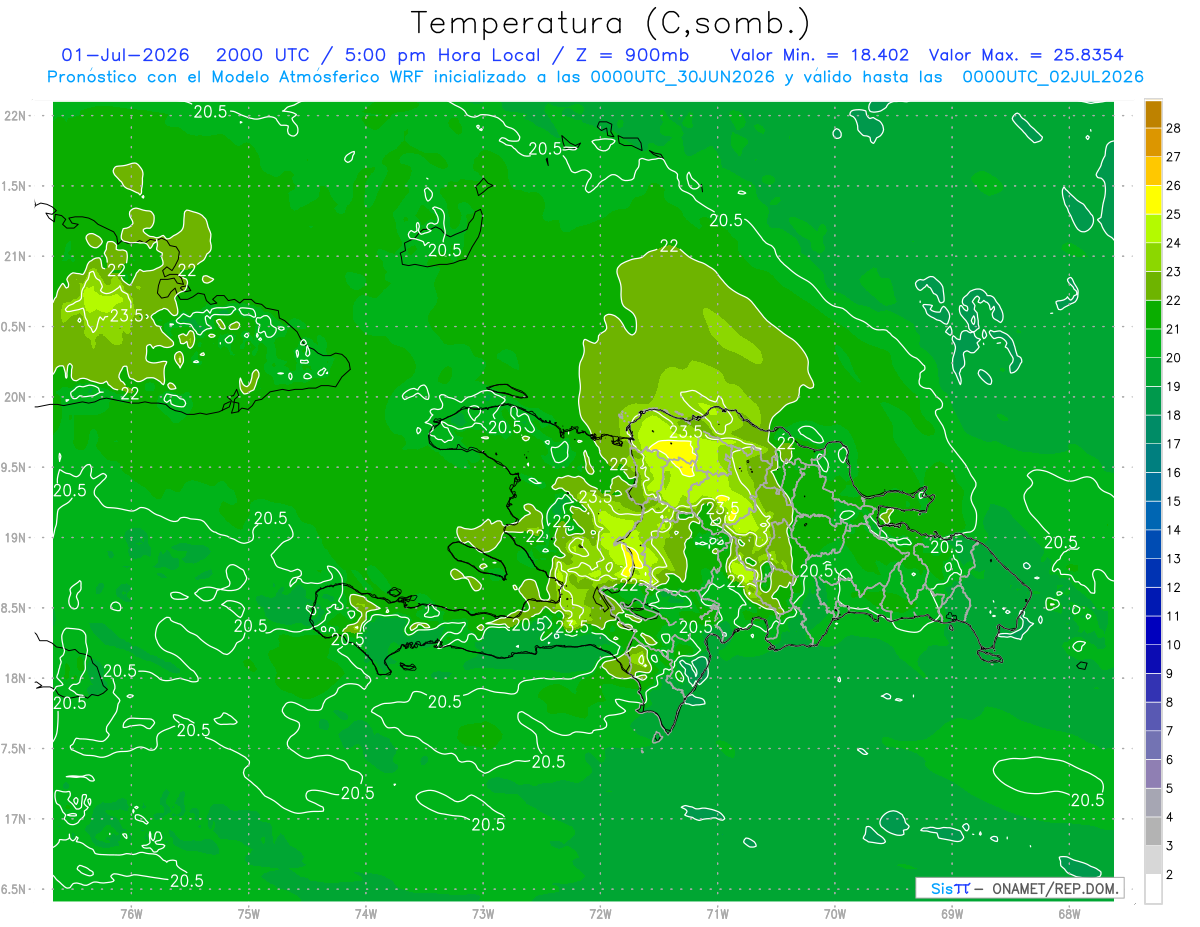Viewport: 1200px width, 927px height.
Task: Click the "68W" longitude axis label
Action: pyautogui.click(x=1069, y=913)
